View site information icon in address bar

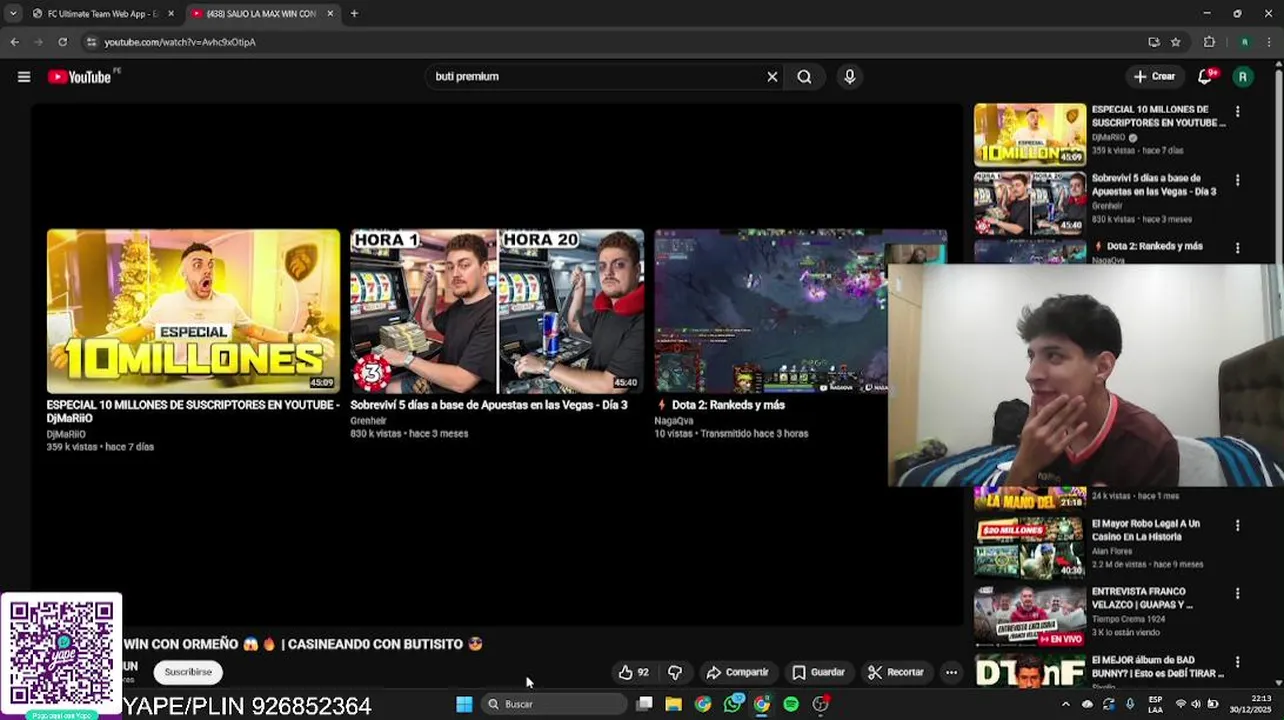91,42
